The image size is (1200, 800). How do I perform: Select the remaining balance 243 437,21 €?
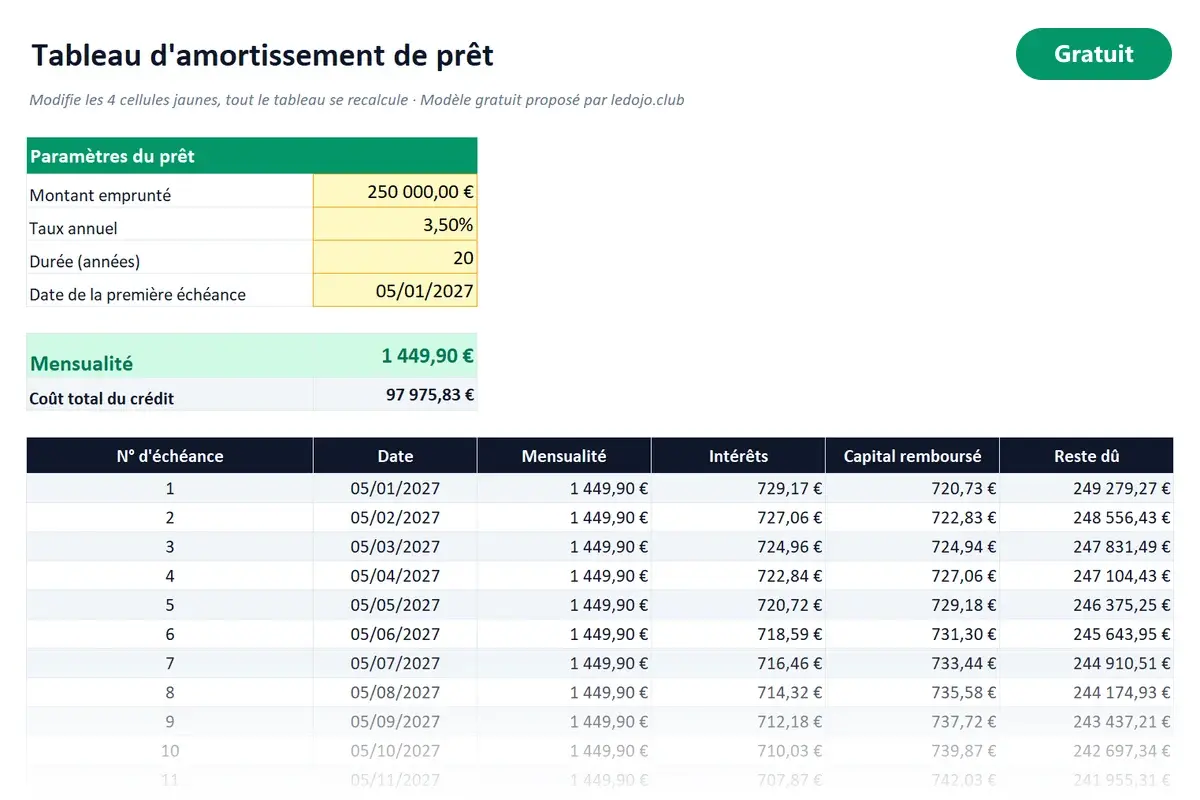[1086, 720]
